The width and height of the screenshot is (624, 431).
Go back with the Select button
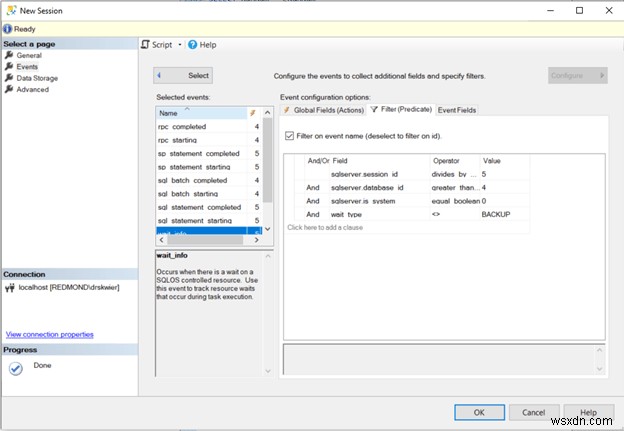point(183,75)
